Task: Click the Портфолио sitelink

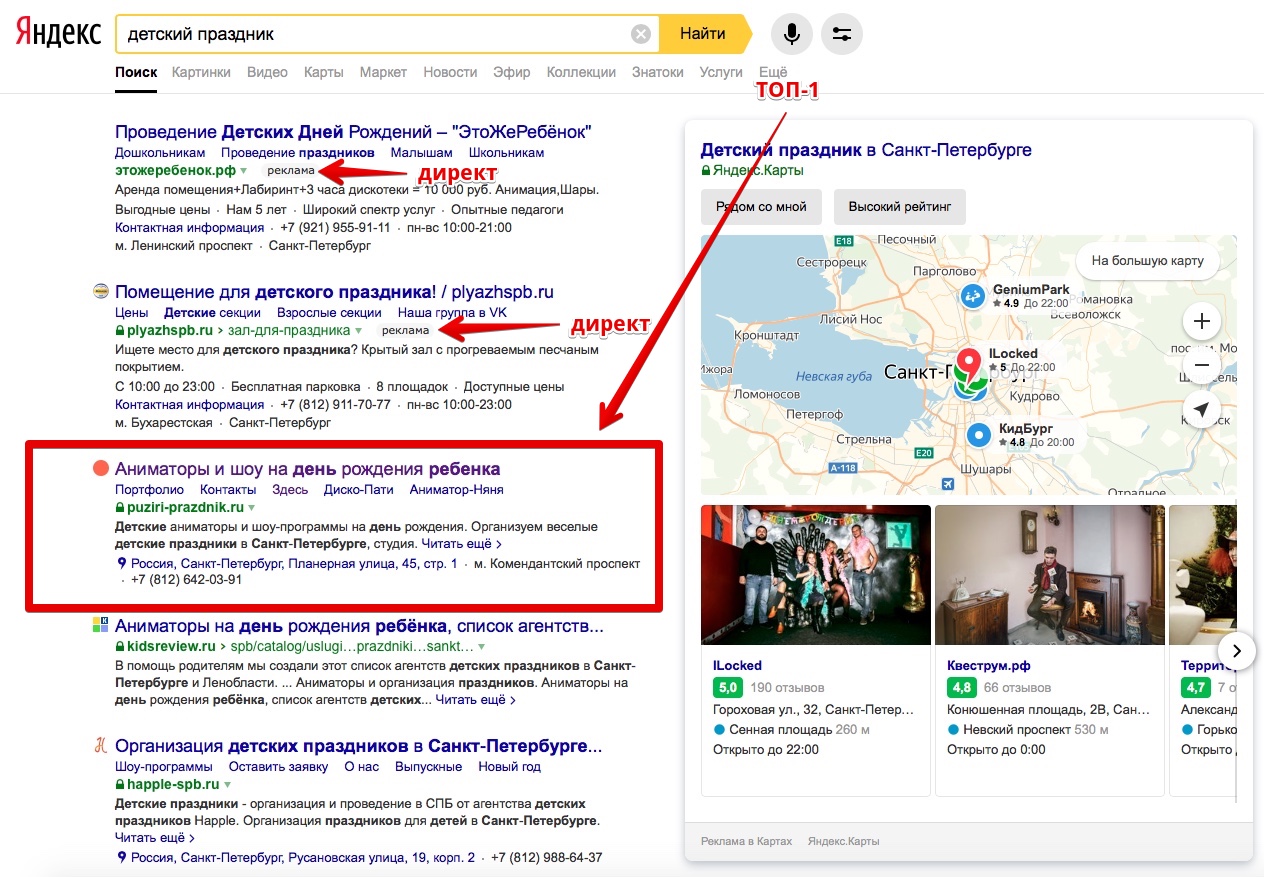Action: click(x=149, y=490)
